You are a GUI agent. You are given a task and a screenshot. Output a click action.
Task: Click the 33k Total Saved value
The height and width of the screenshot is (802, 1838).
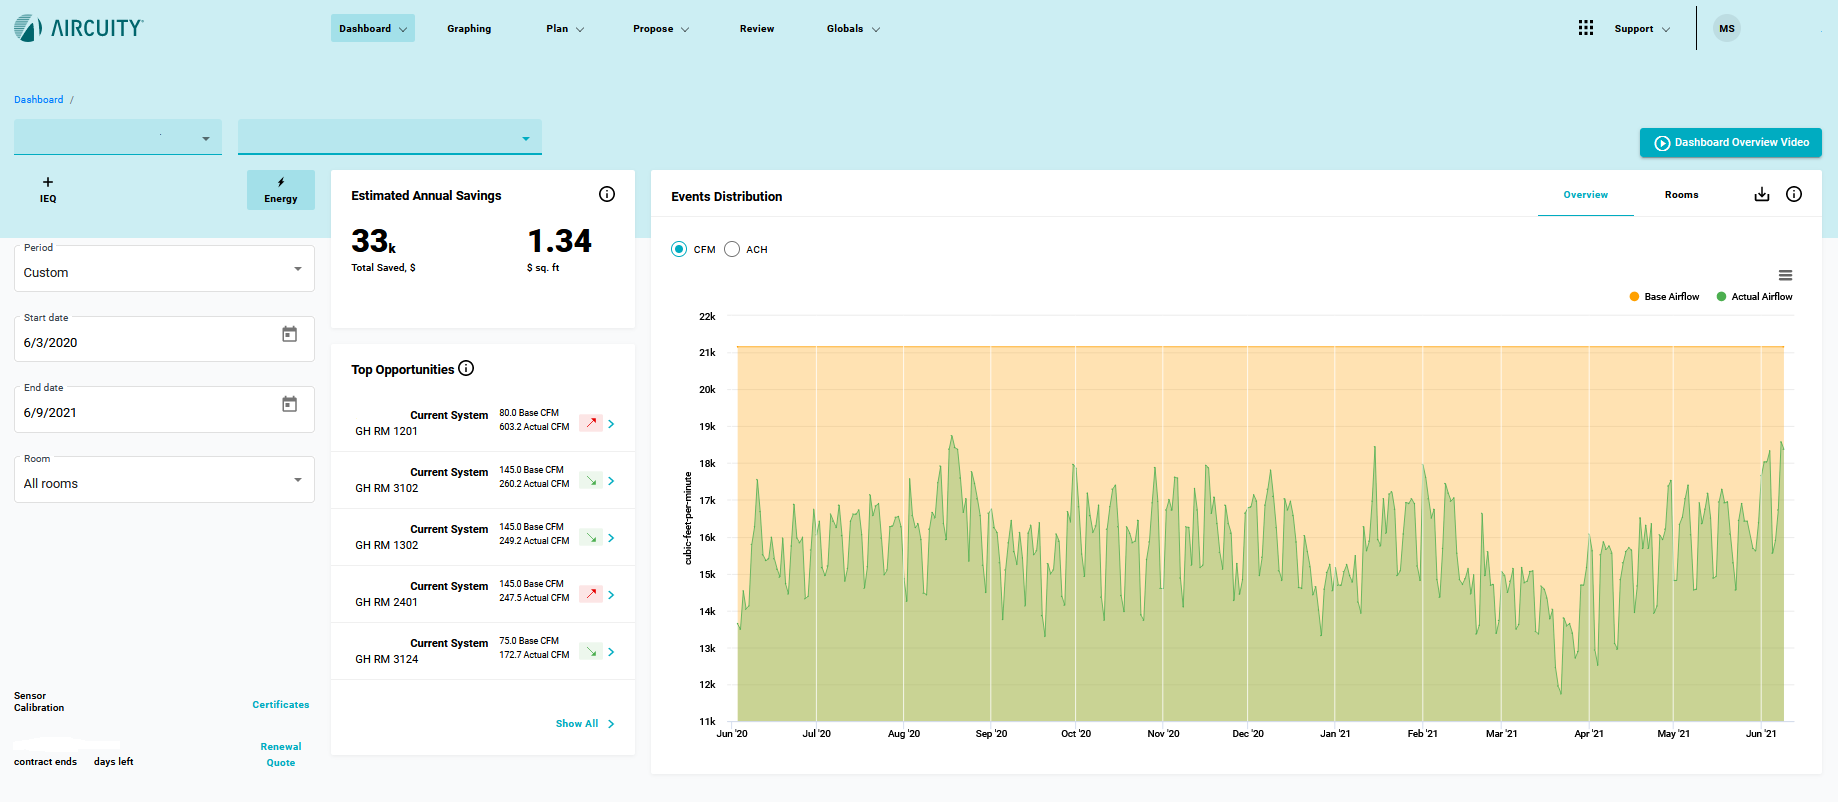coord(374,241)
